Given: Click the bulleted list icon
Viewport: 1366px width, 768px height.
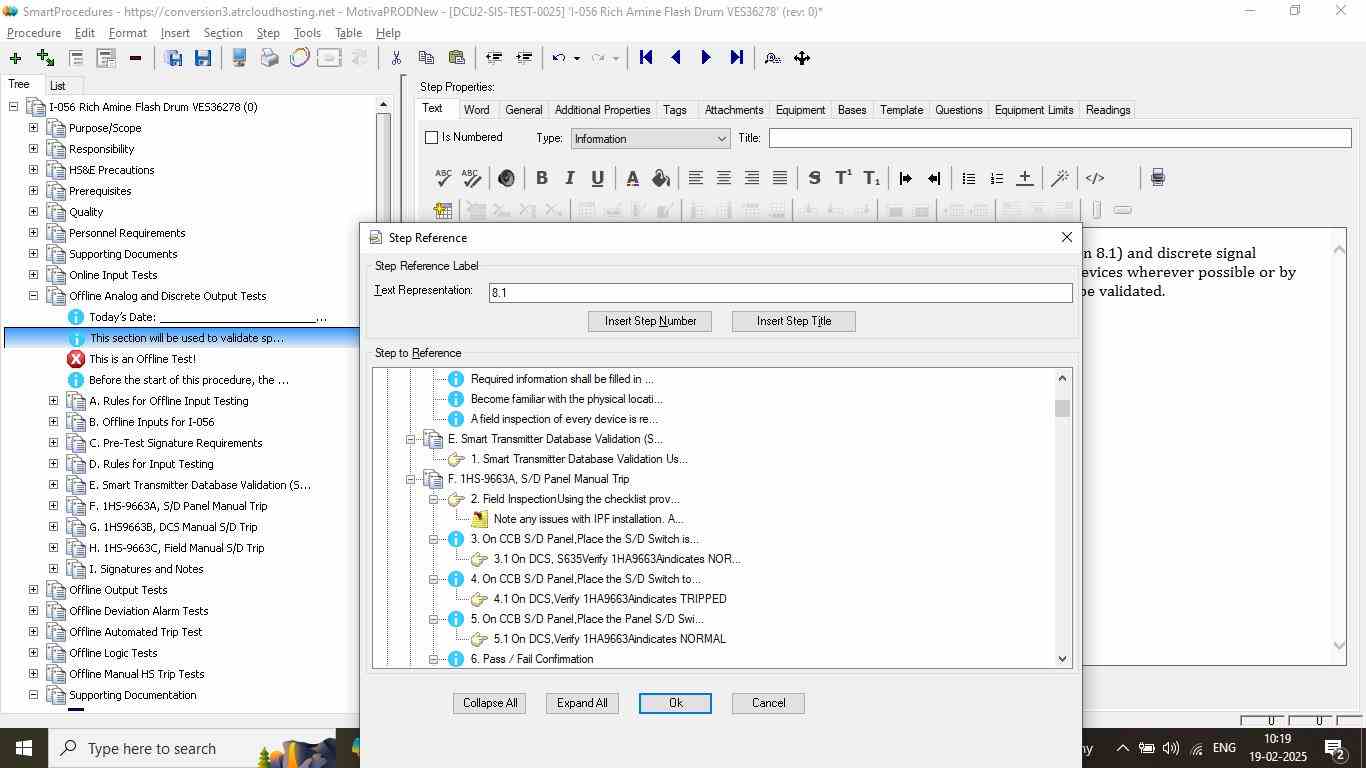Looking at the screenshot, I should [x=968, y=178].
